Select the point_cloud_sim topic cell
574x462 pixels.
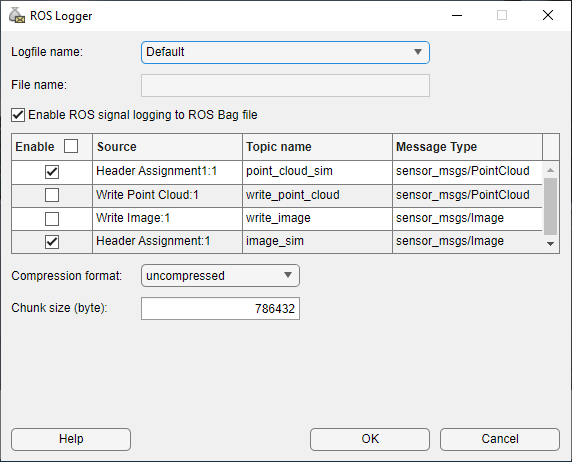[x=317, y=172]
